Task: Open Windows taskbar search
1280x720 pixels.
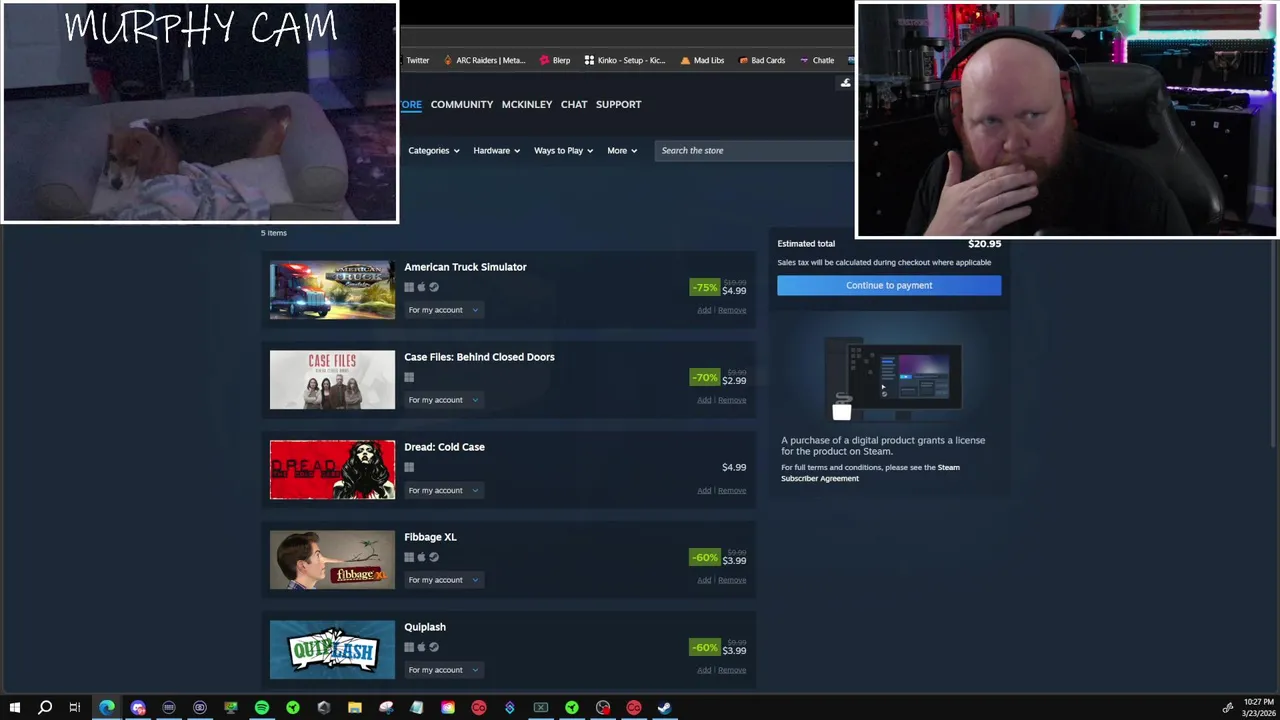Action: coord(45,708)
